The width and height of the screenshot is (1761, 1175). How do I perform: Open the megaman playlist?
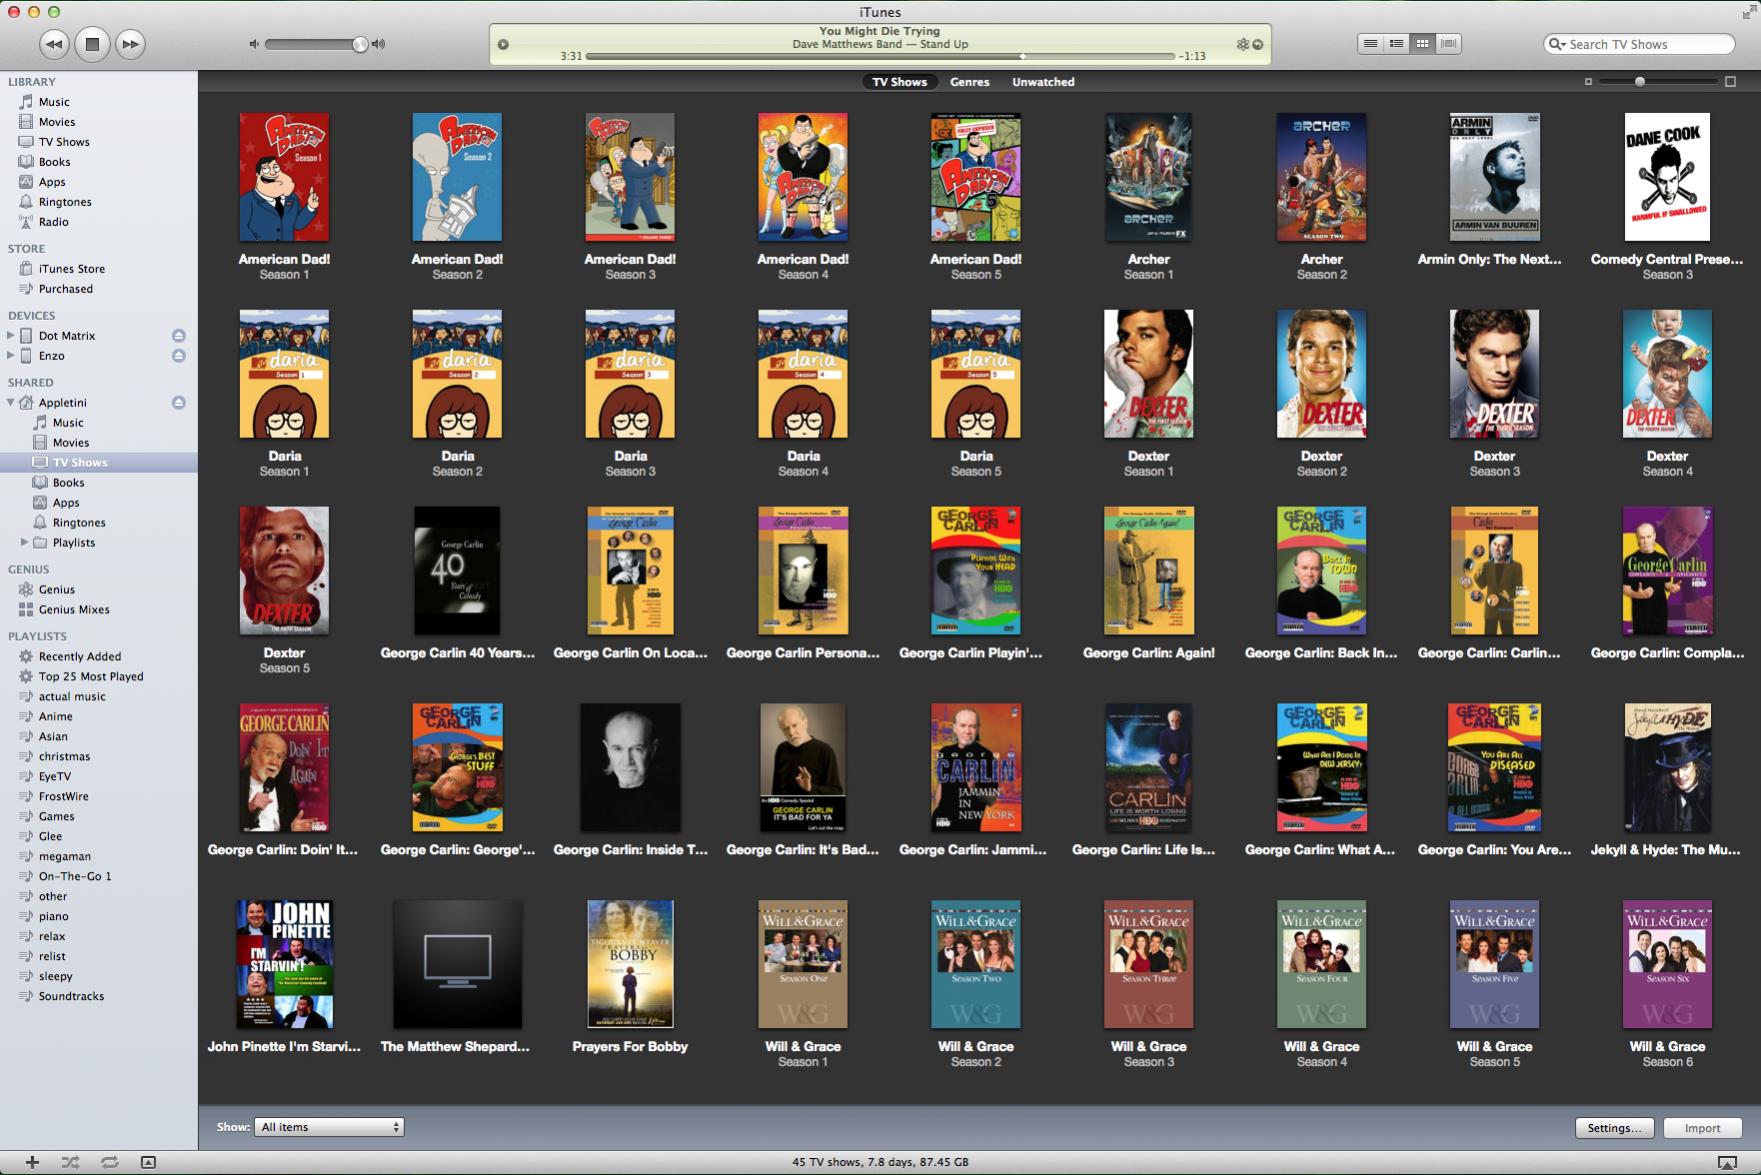coord(65,857)
